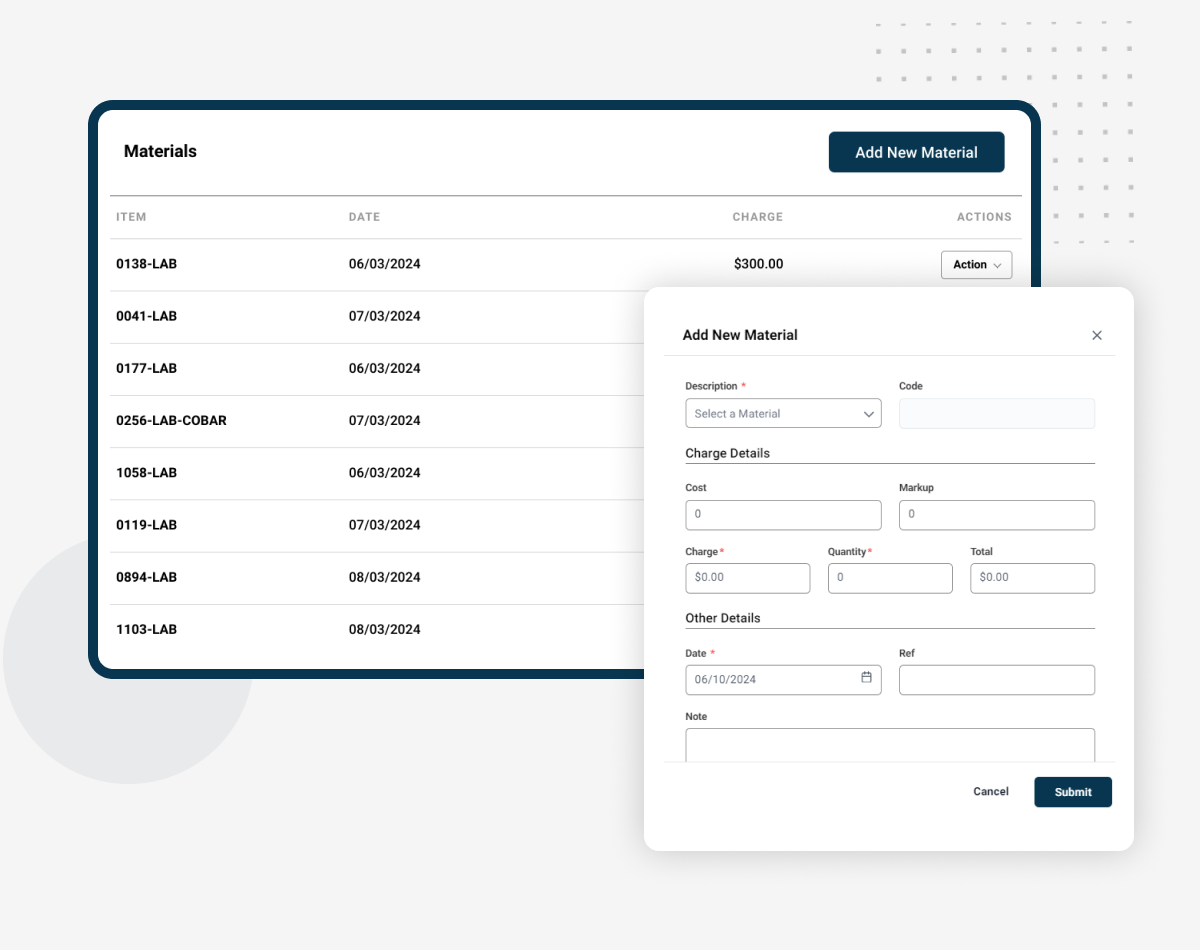
Task: Click the CHARGE column header
Action: coord(757,217)
